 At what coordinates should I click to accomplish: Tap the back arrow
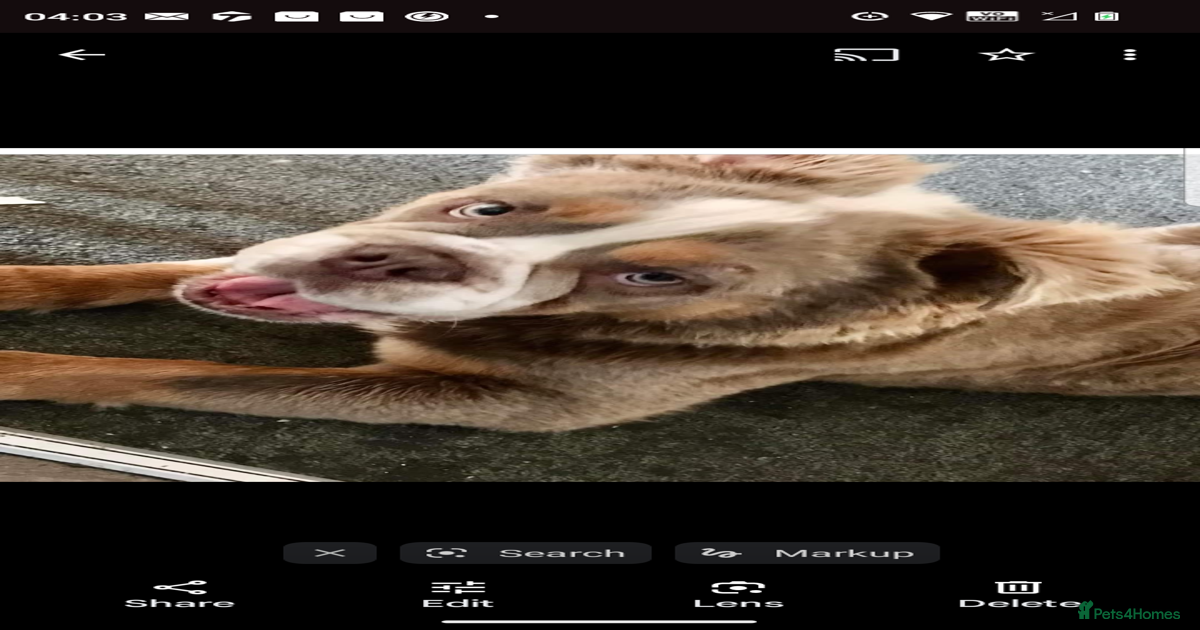(82, 55)
